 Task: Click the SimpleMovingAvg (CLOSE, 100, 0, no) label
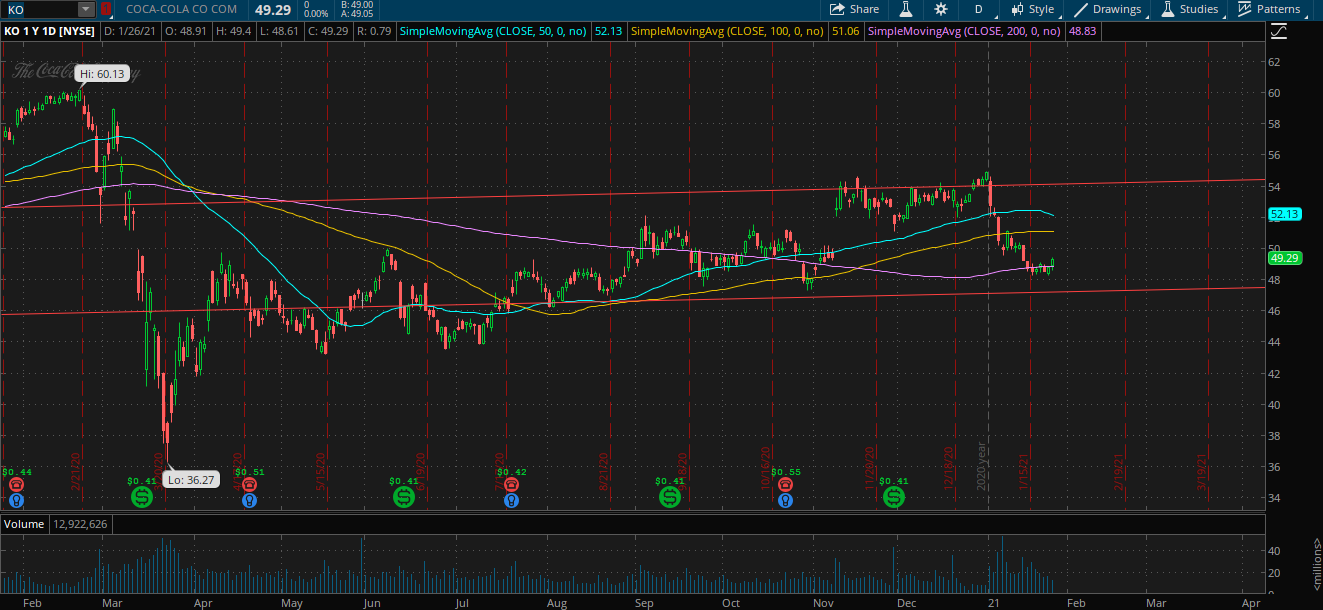pos(729,32)
